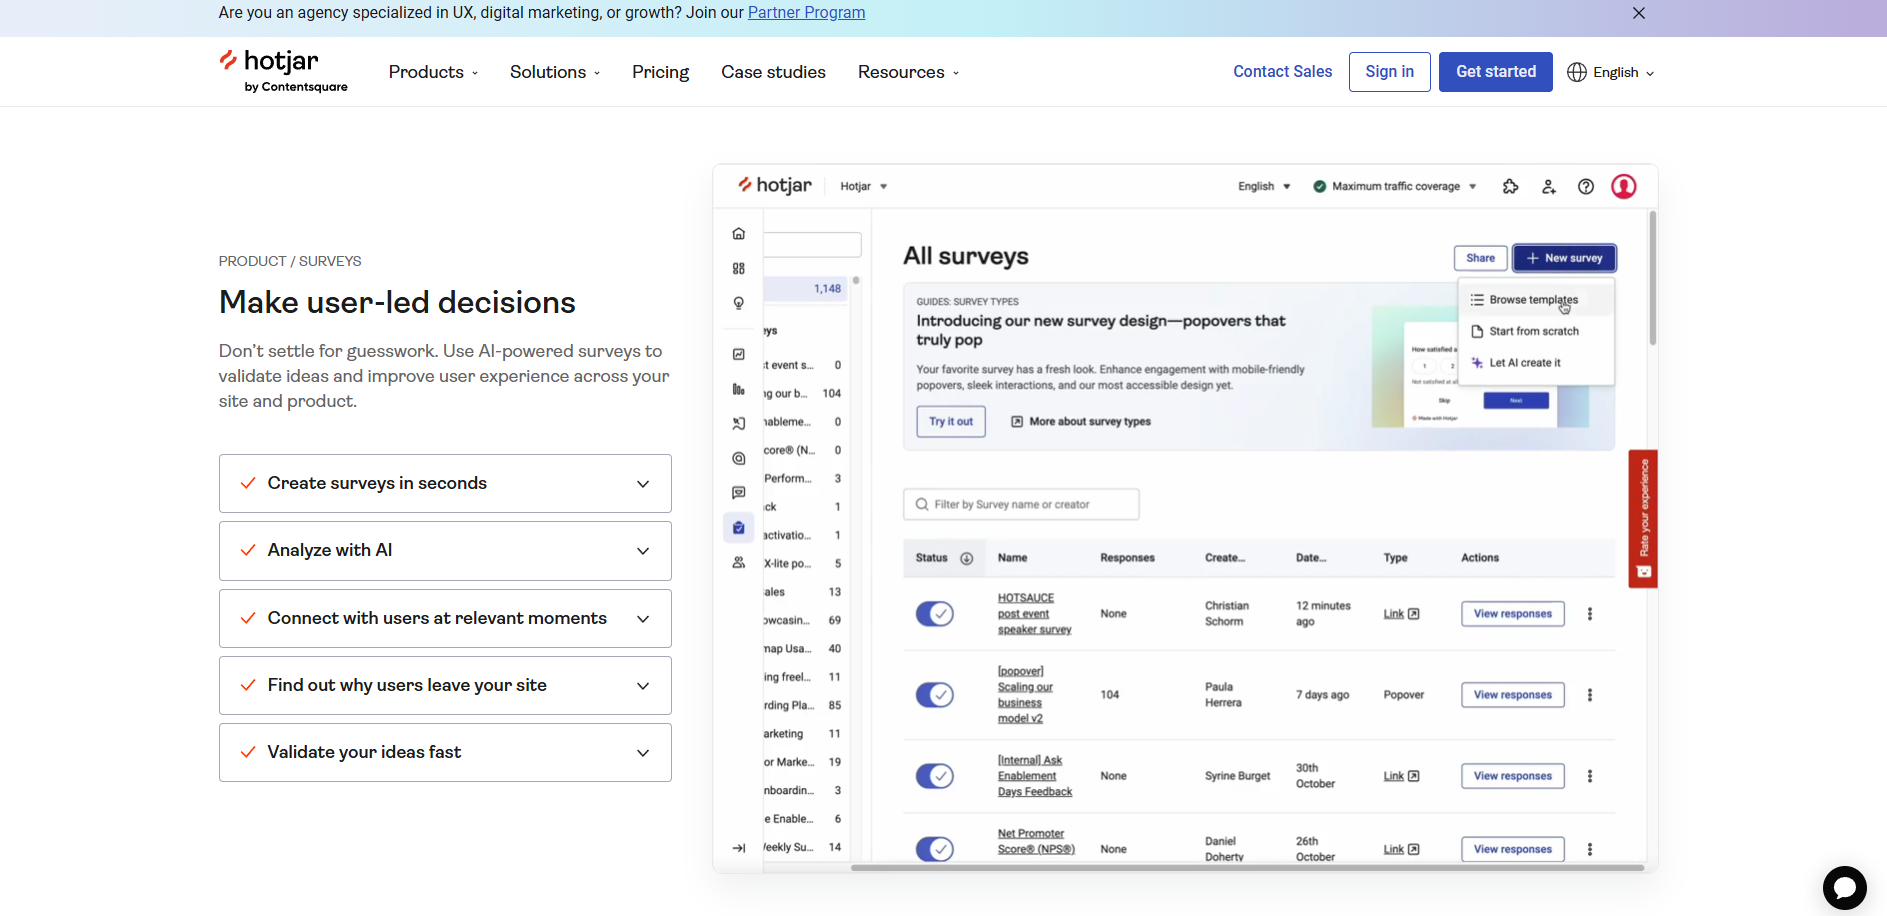Open the kebab menu for HOTSAUCE survey

pyautogui.click(x=1590, y=614)
